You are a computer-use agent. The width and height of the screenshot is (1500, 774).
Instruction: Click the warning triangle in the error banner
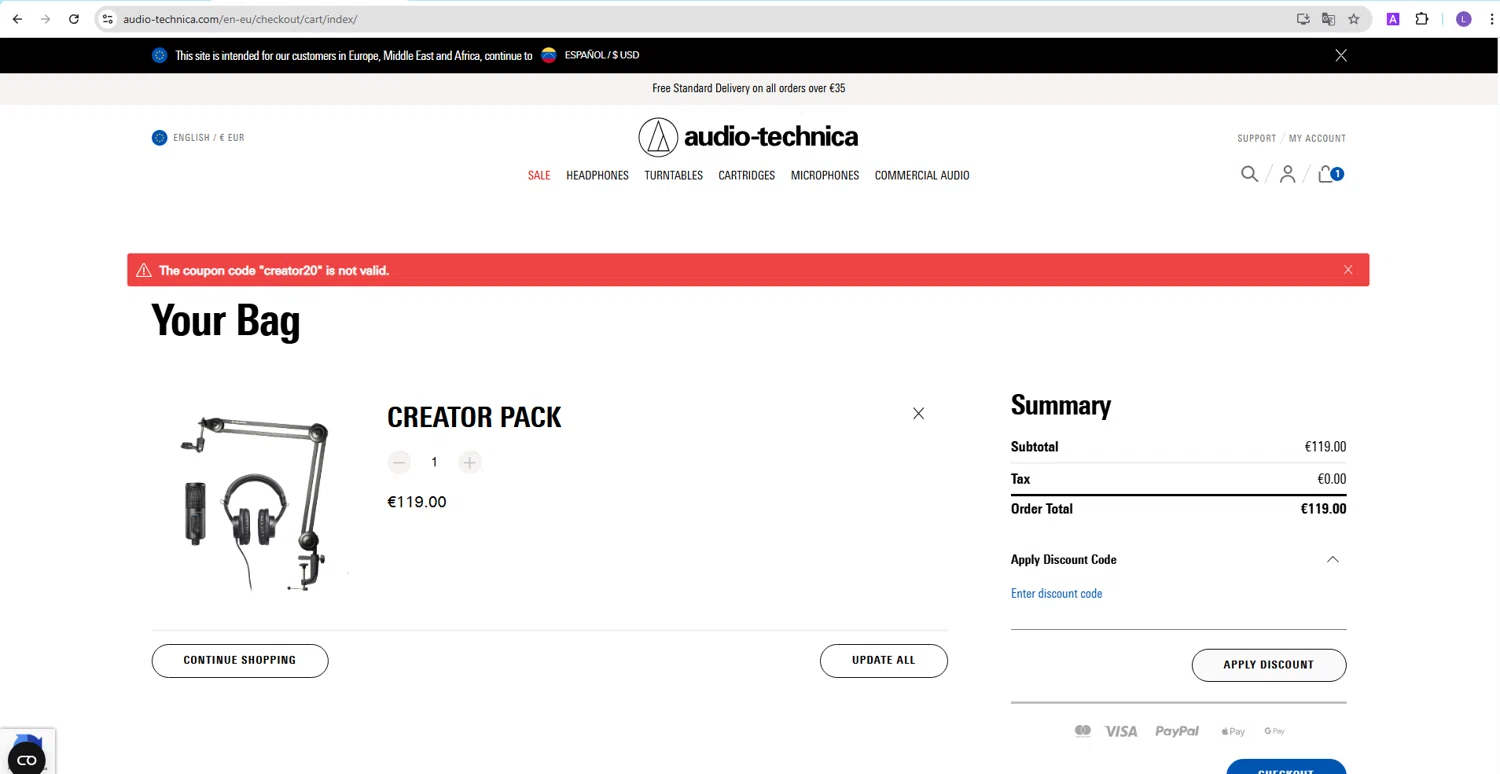tap(144, 270)
